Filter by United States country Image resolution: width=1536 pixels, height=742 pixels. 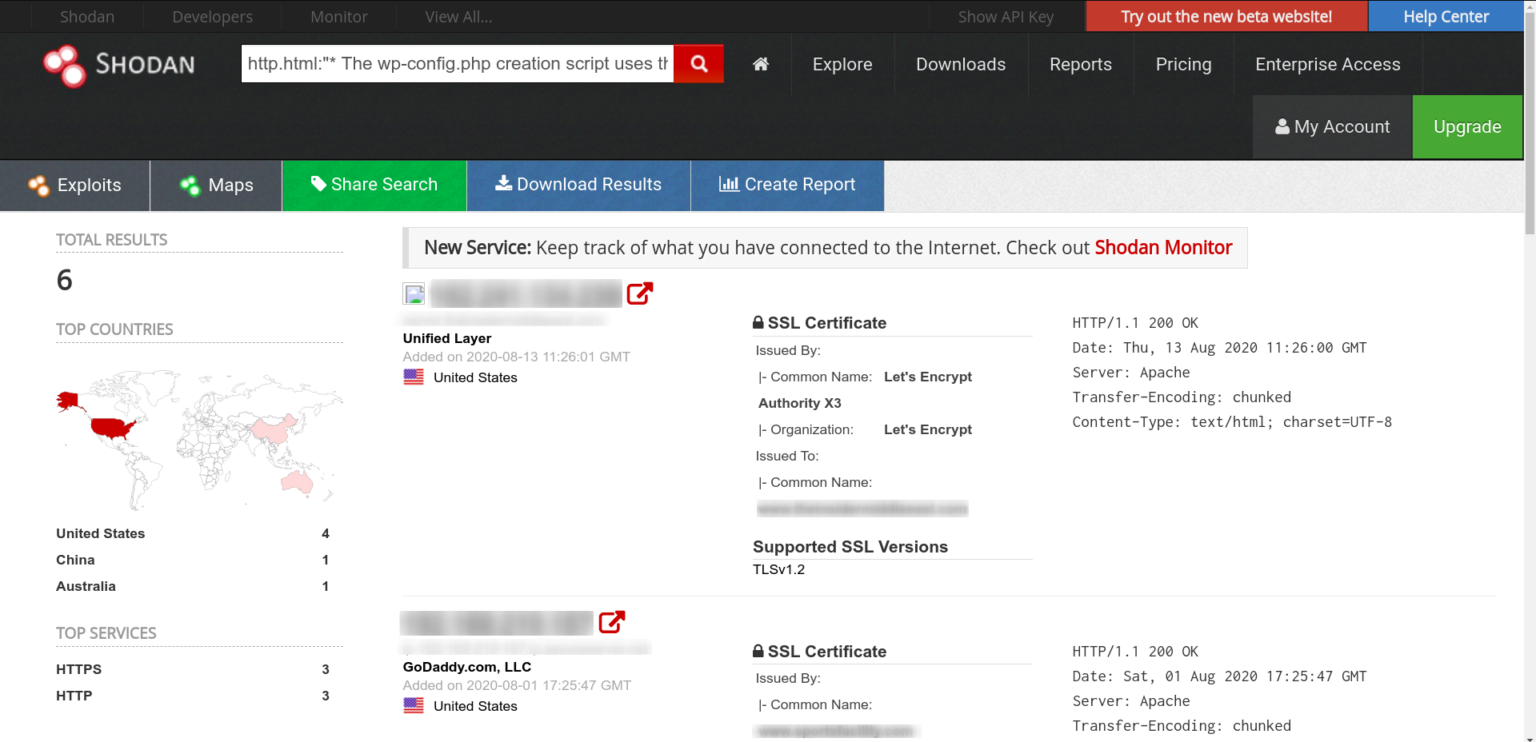100,533
